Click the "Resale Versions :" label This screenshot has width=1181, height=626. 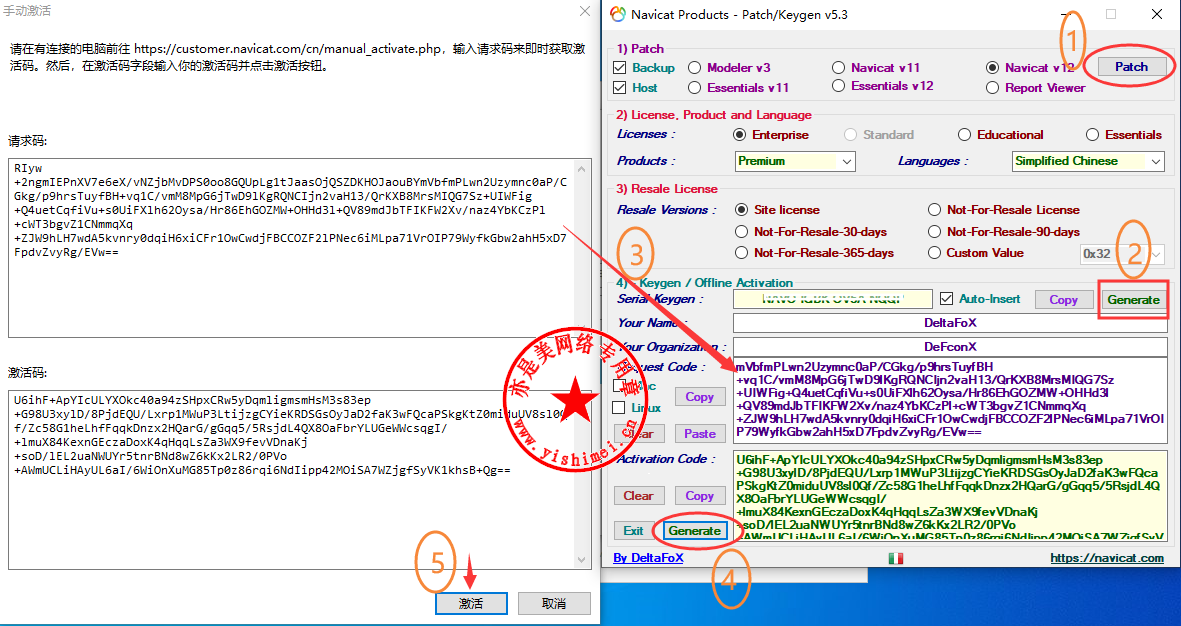(x=667, y=210)
